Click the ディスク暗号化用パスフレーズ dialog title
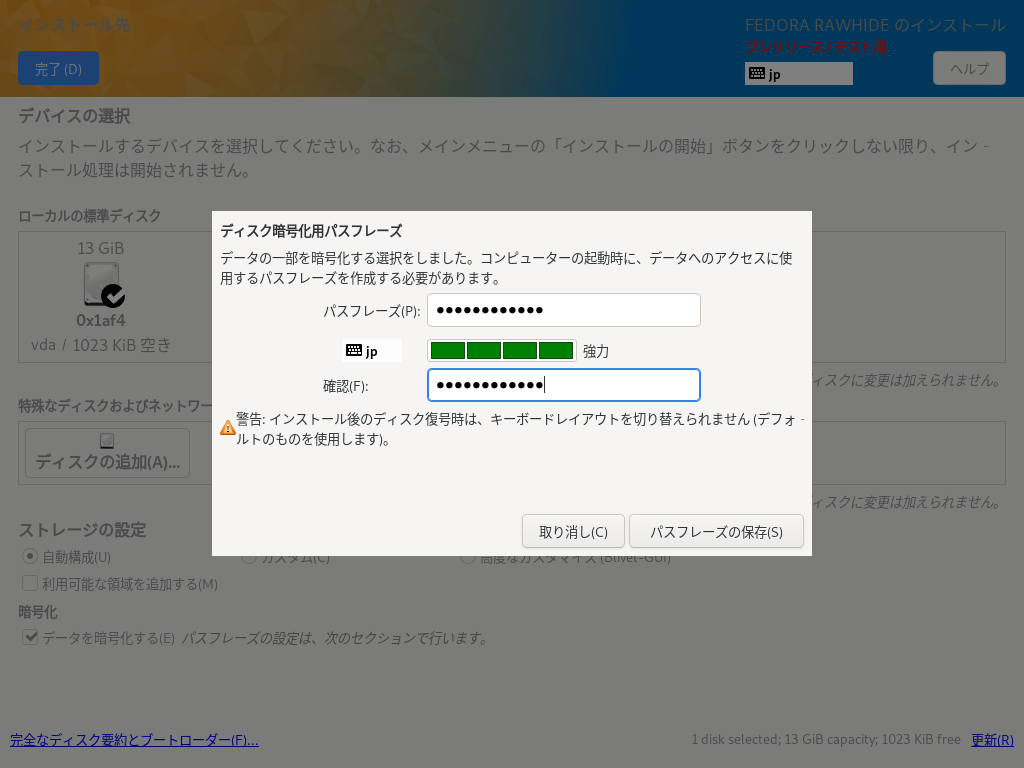 coord(311,231)
